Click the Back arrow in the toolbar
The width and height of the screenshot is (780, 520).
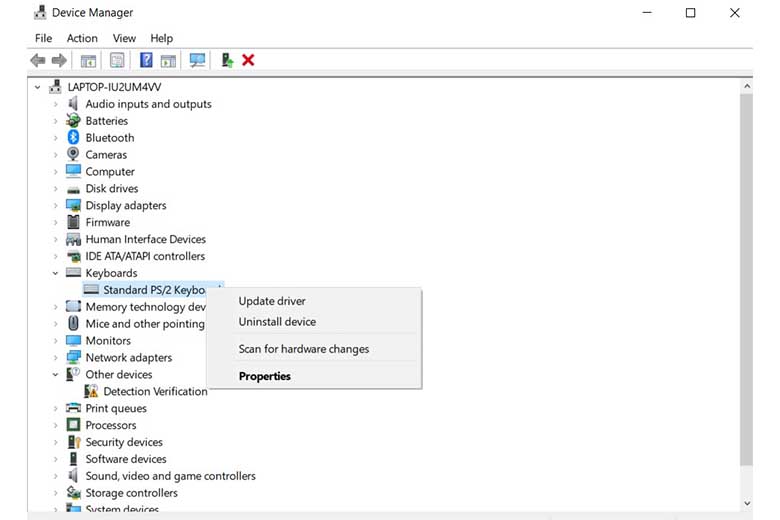coord(38,60)
